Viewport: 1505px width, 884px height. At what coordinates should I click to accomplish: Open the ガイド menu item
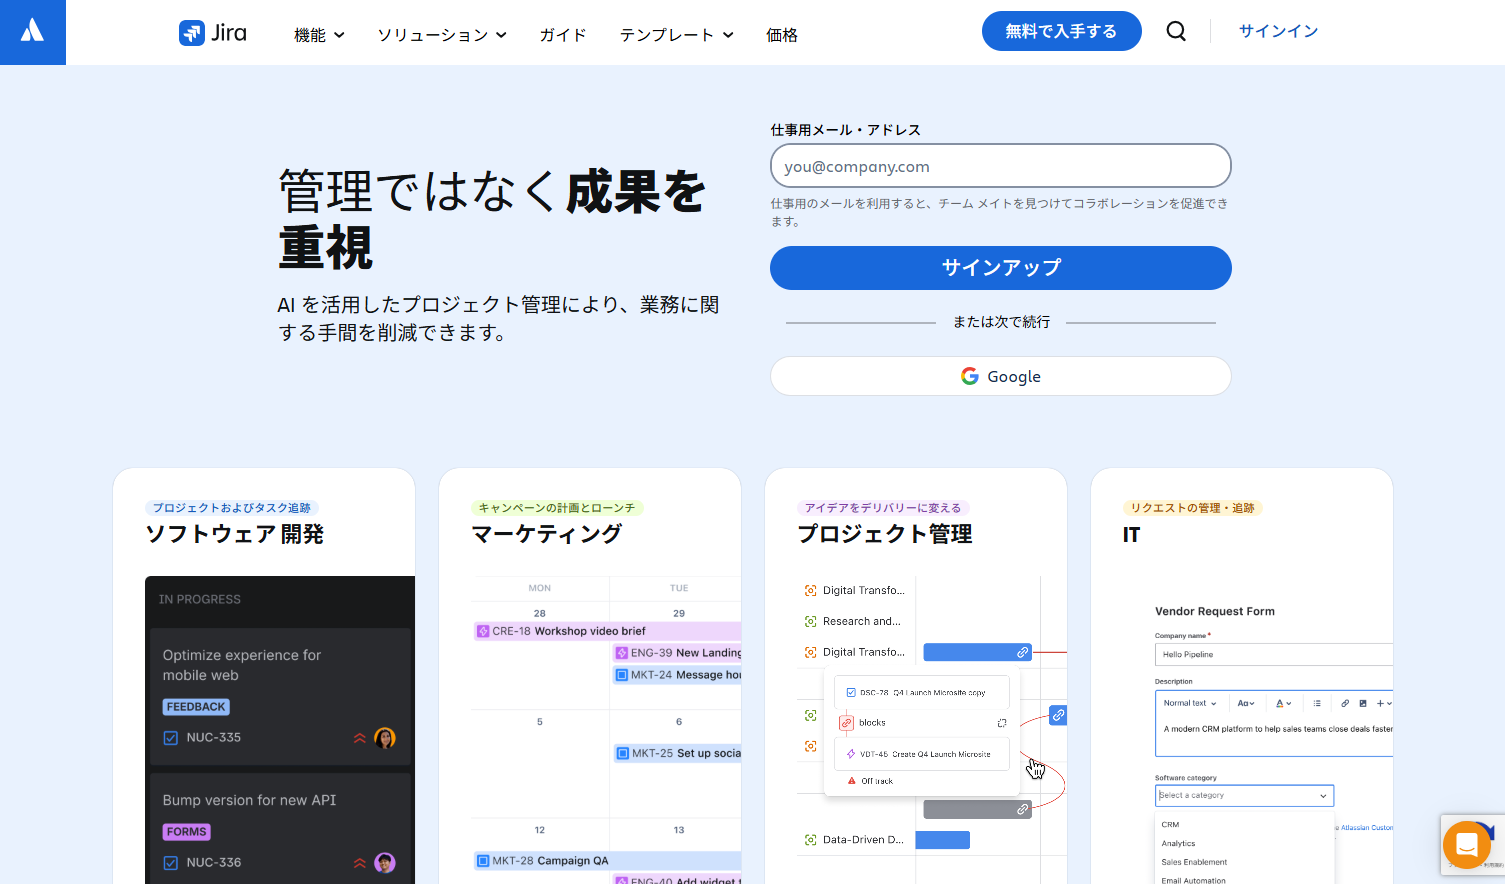562,34
